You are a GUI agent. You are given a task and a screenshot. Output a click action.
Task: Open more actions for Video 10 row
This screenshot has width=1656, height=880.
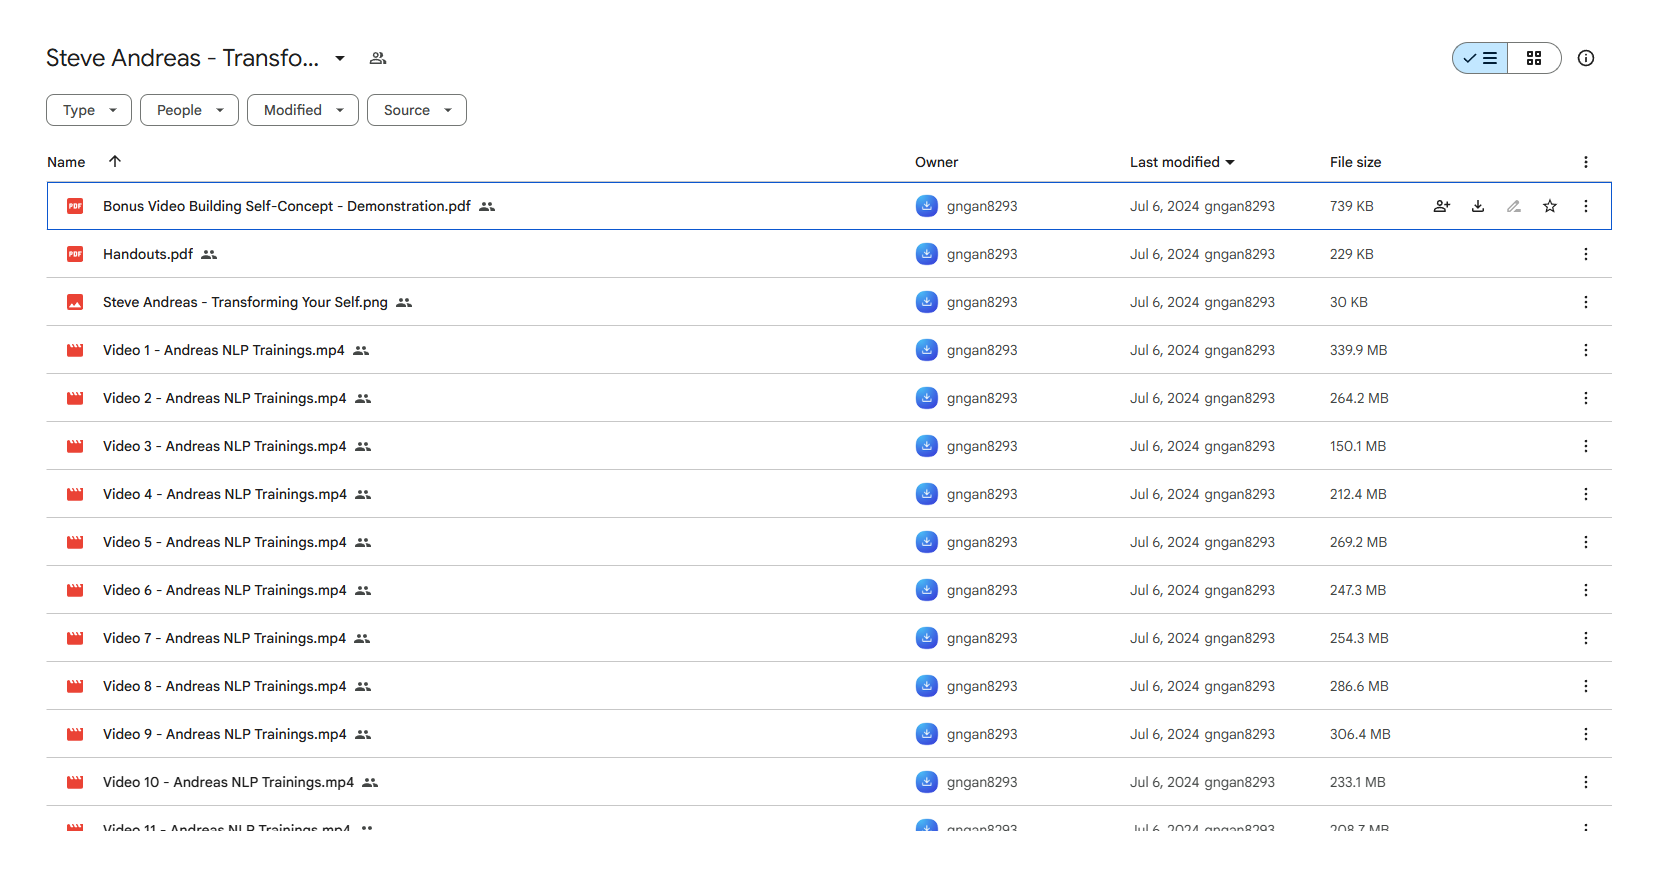click(1586, 782)
